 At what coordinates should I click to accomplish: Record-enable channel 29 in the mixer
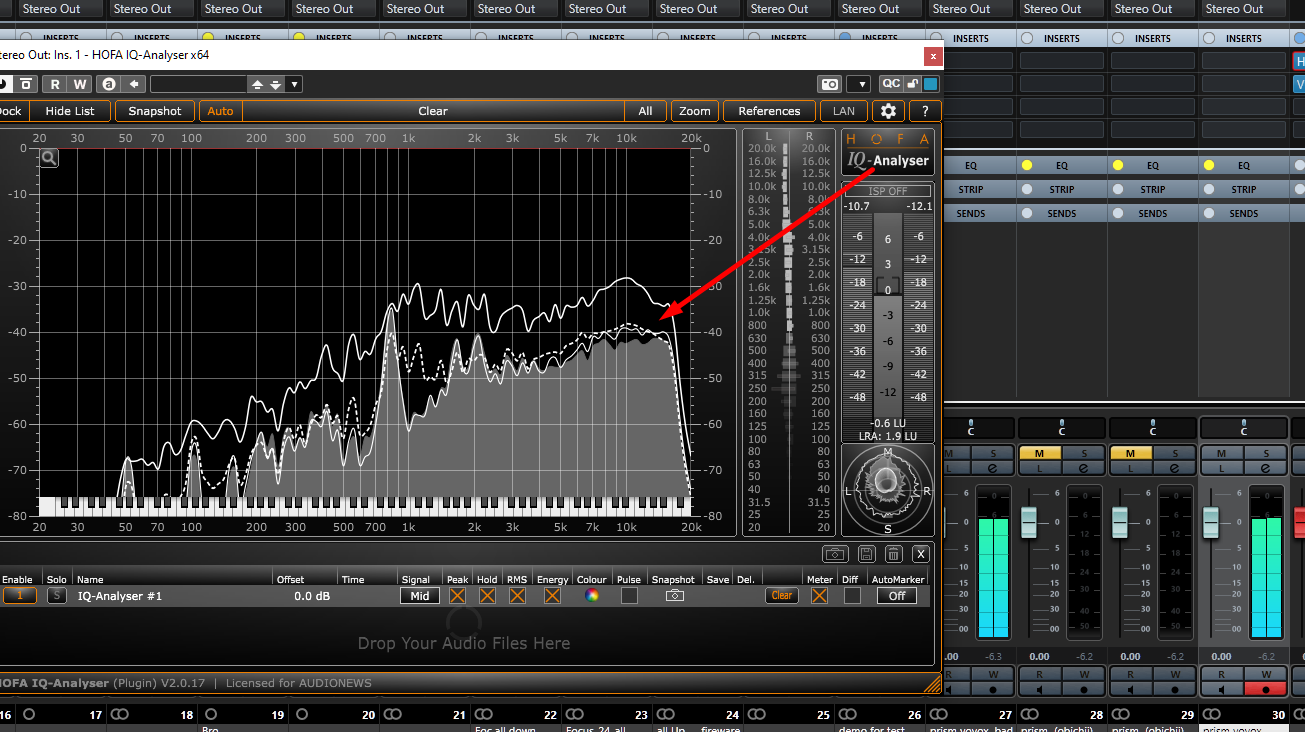tap(1175, 689)
